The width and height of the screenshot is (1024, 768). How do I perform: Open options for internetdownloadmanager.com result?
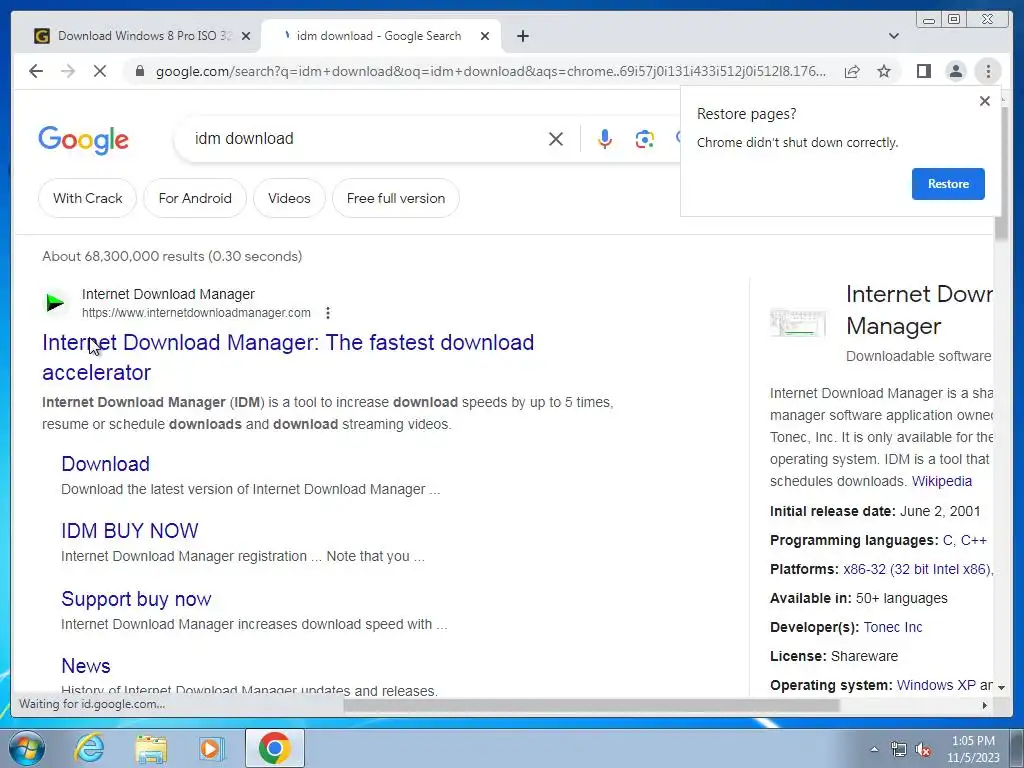328,313
